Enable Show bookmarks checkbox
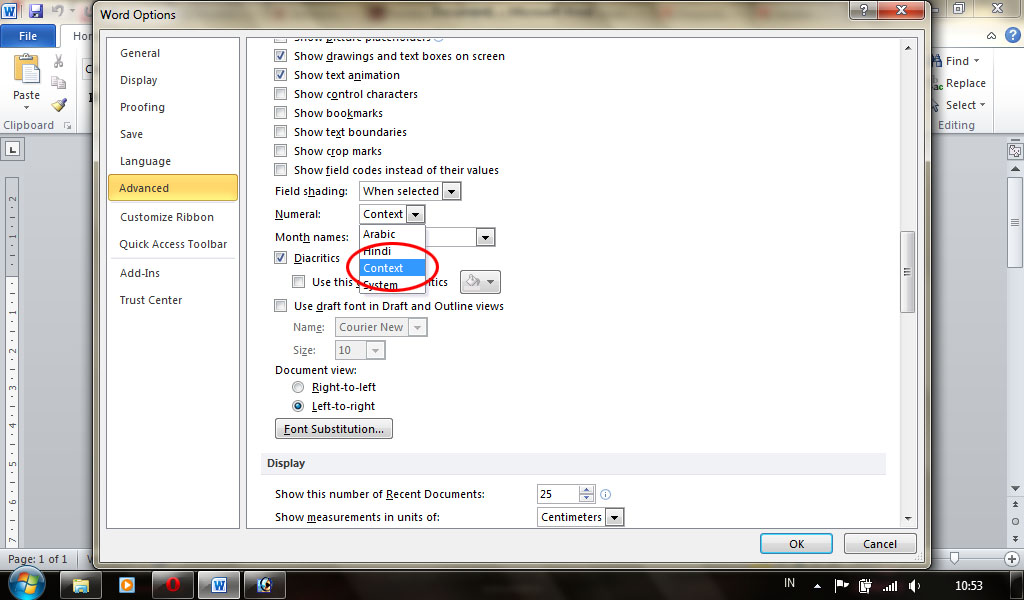1024x600 pixels. [281, 113]
